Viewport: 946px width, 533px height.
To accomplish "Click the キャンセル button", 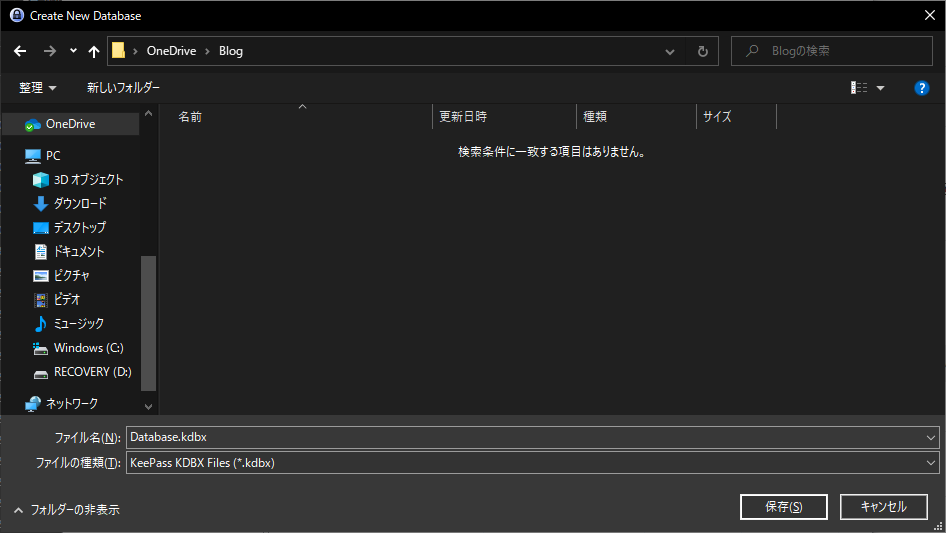I will coord(883,507).
